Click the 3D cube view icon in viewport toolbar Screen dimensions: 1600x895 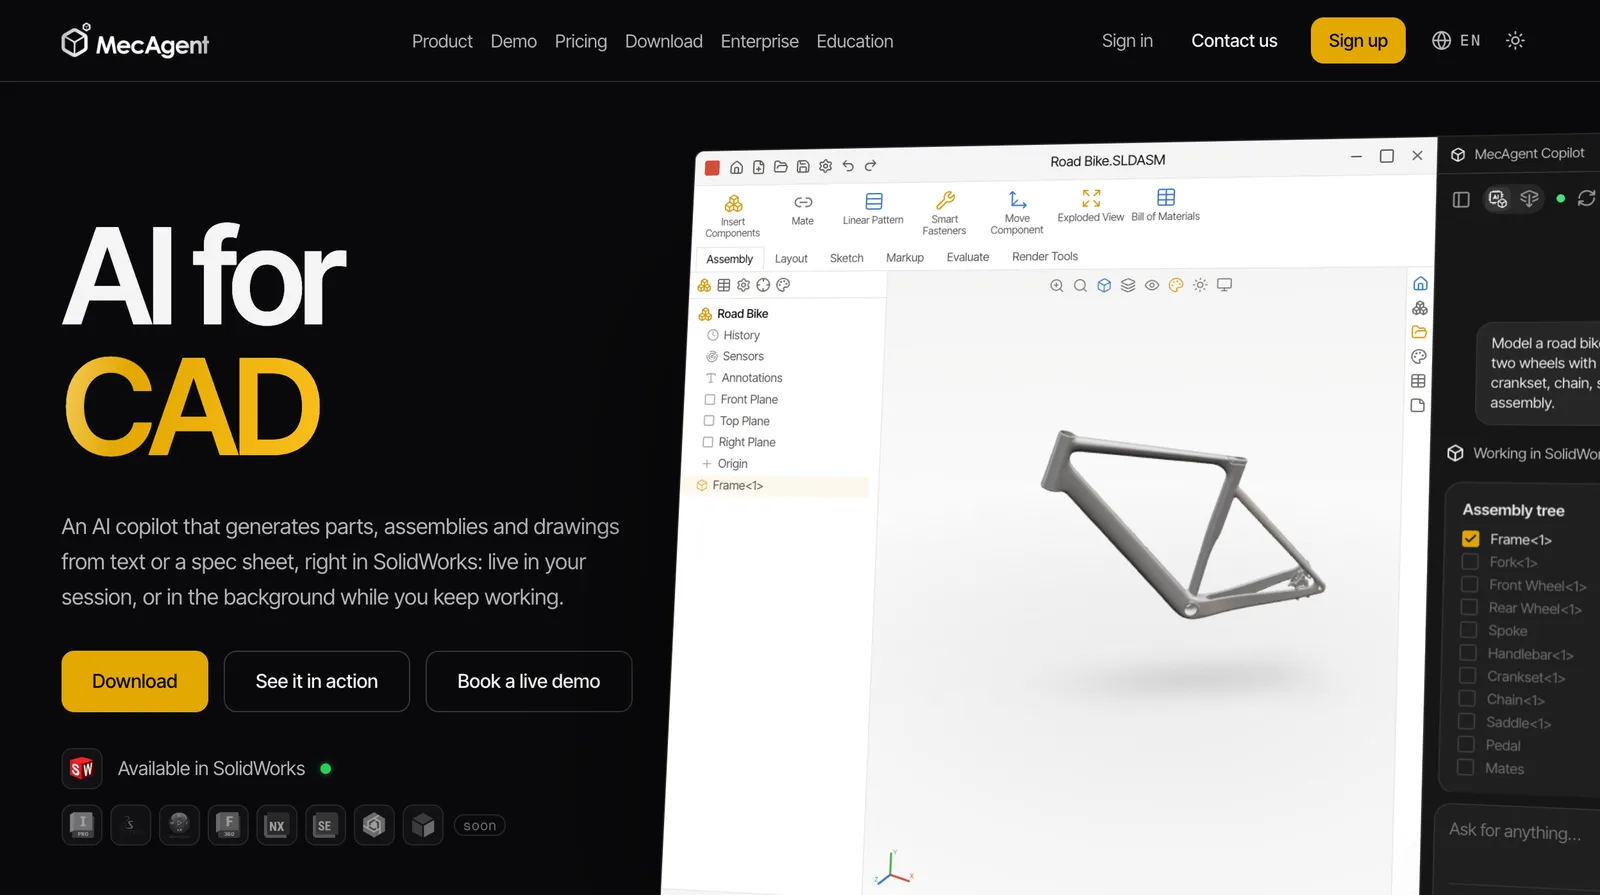1104,285
